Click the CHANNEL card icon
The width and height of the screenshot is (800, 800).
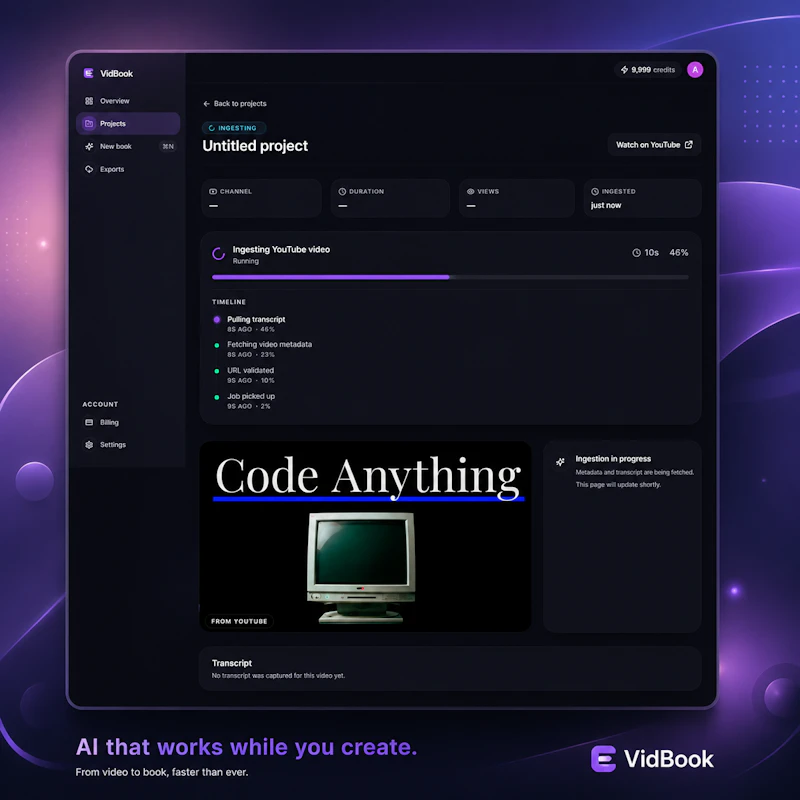(213, 191)
